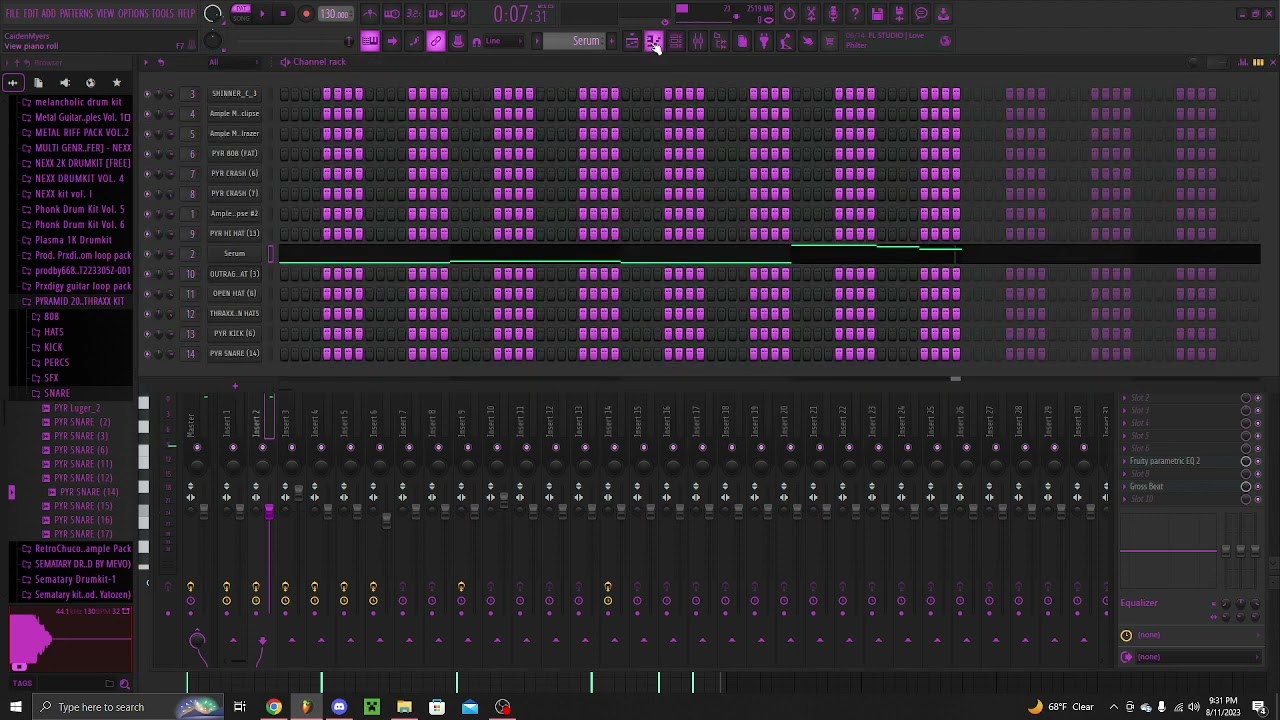Click the save project disk icon

877,14
